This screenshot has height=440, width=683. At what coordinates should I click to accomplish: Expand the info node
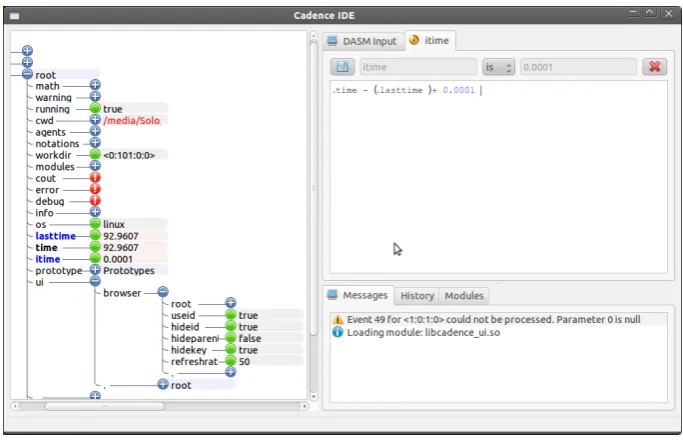[95, 212]
